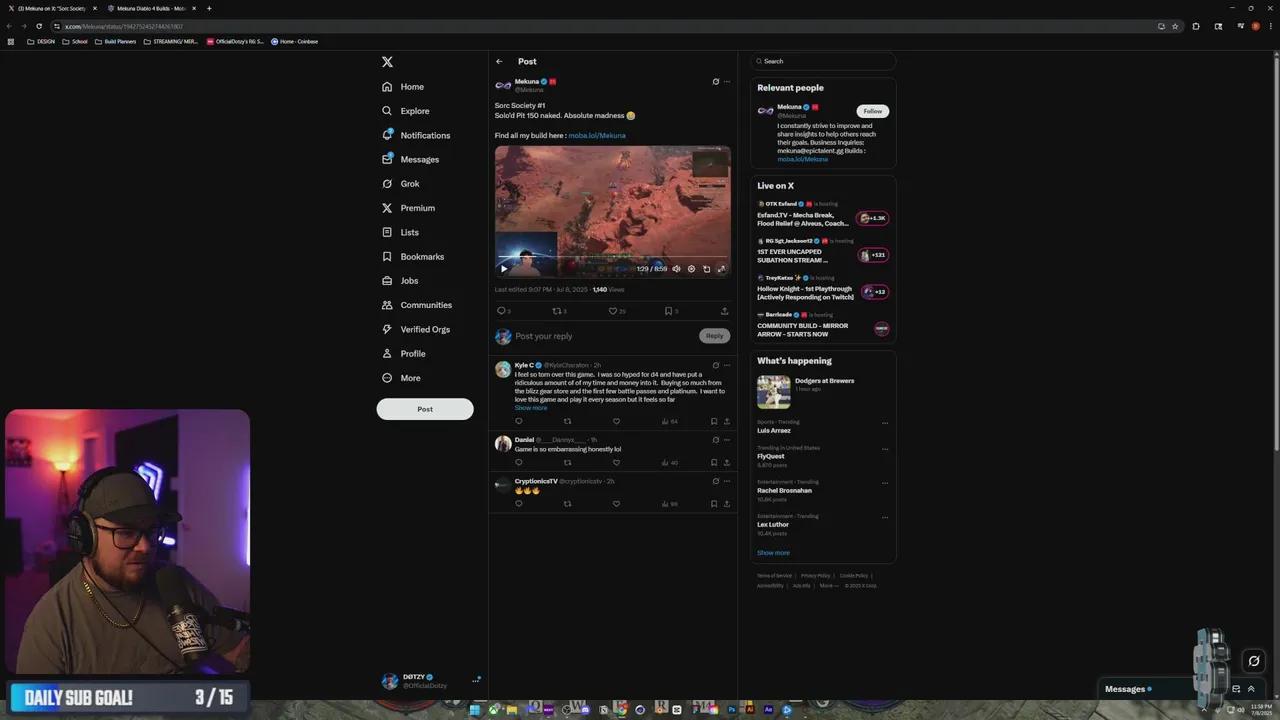This screenshot has height=720, width=1280.
Task: Click Show more under What's happening
Action: [773, 553]
